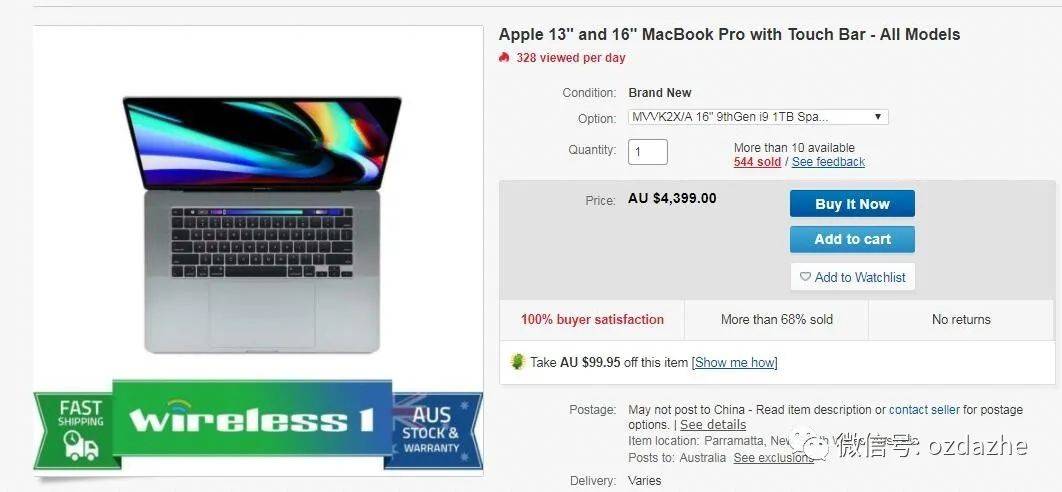Click the 100% buyer satisfaction cell
1062x492 pixels.
[592, 320]
